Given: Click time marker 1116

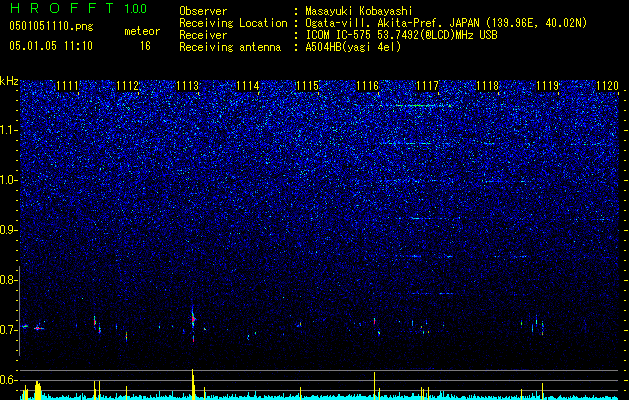Looking at the screenshot, I should click(368, 85).
